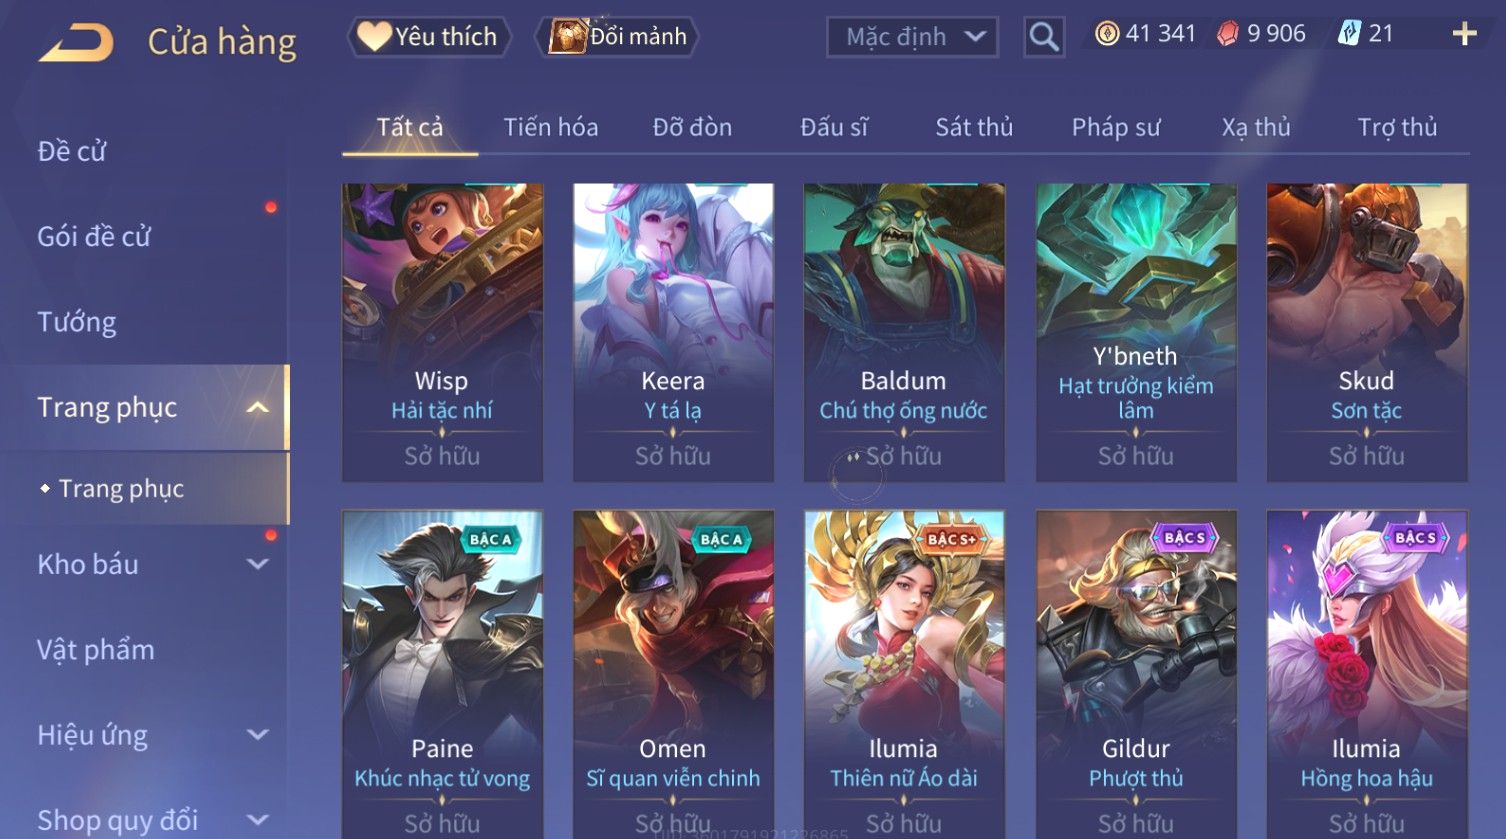Open the search magnifier icon
The height and width of the screenshot is (839, 1506).
1044,37
